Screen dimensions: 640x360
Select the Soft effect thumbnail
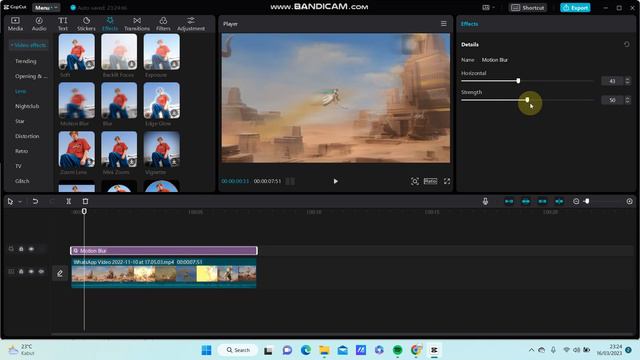pos(77,52)
